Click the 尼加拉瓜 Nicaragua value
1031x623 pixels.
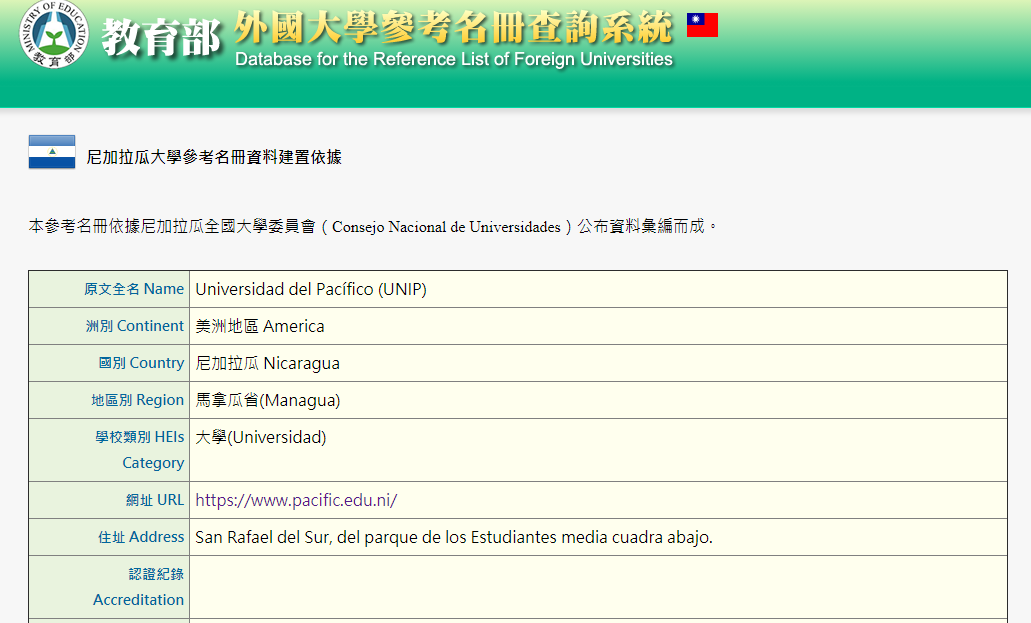[268, 363]
